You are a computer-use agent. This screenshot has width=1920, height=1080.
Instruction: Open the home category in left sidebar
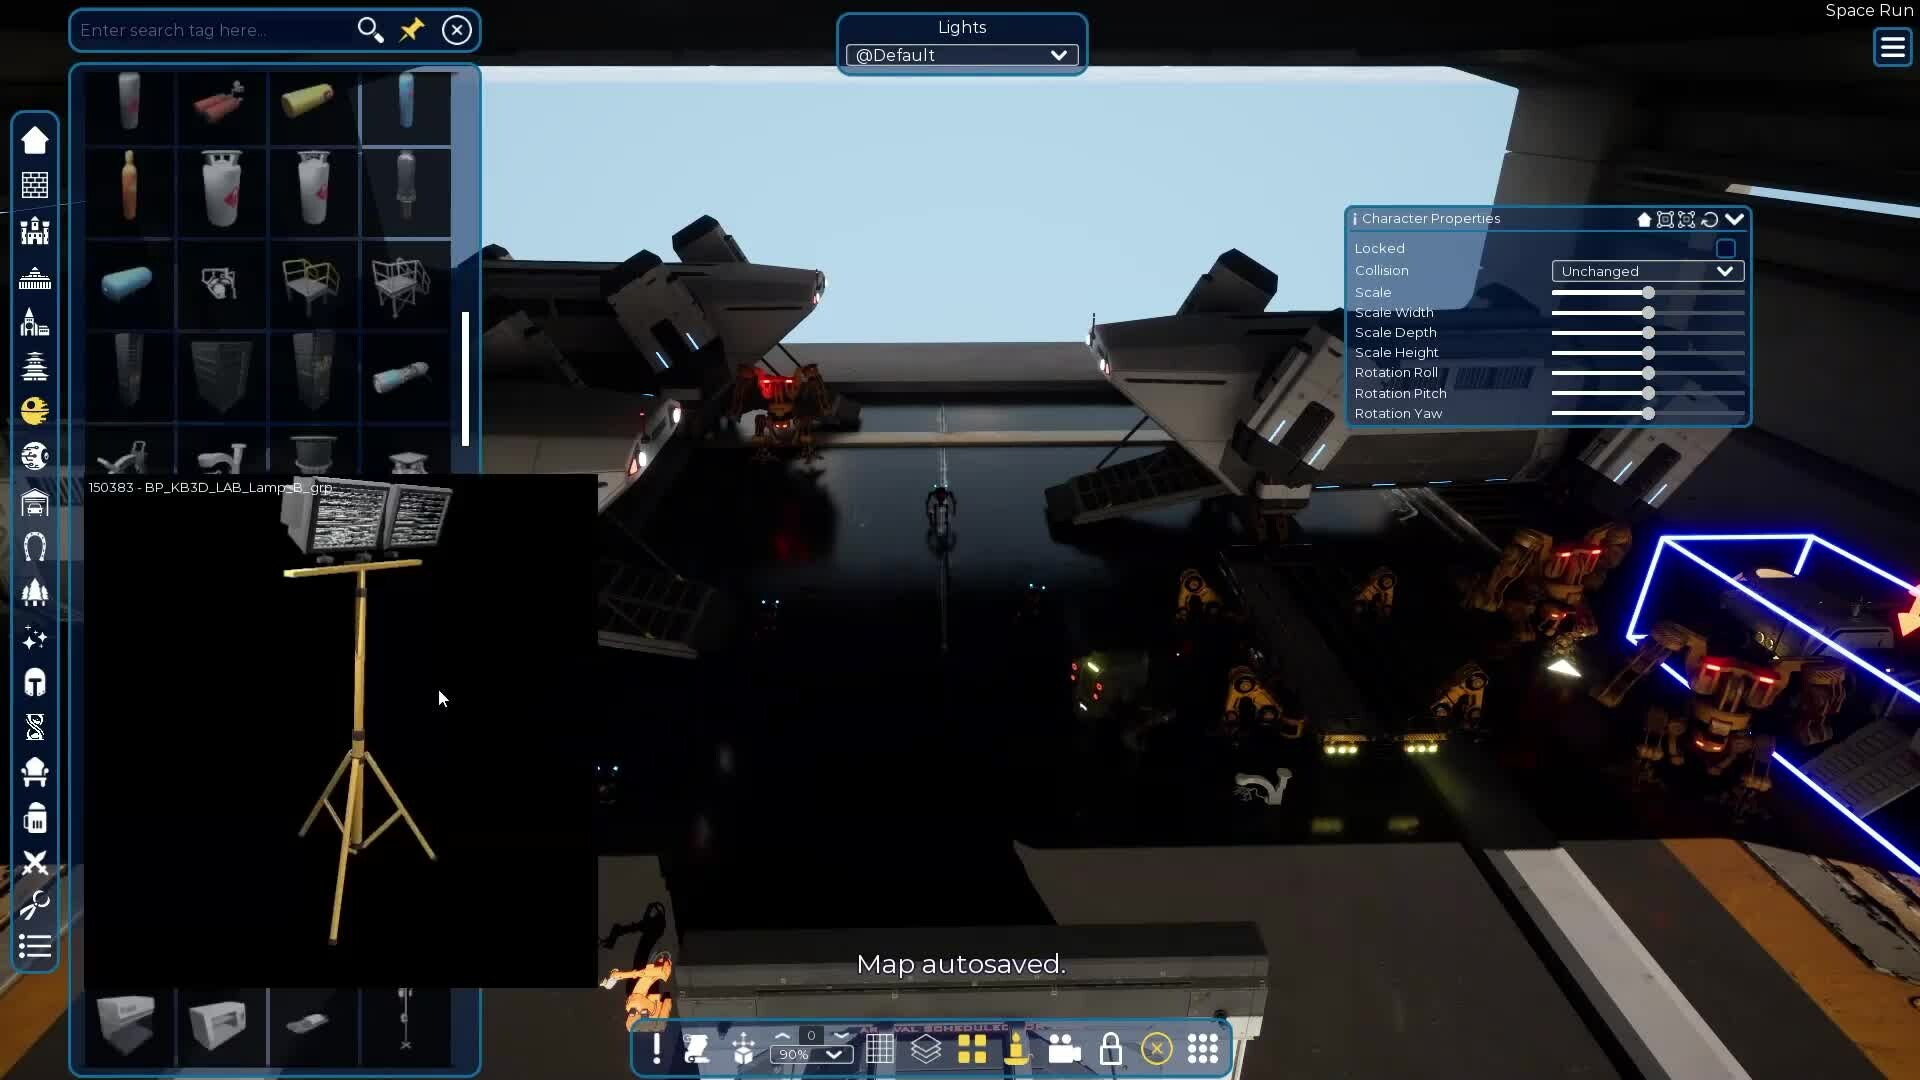35,140
